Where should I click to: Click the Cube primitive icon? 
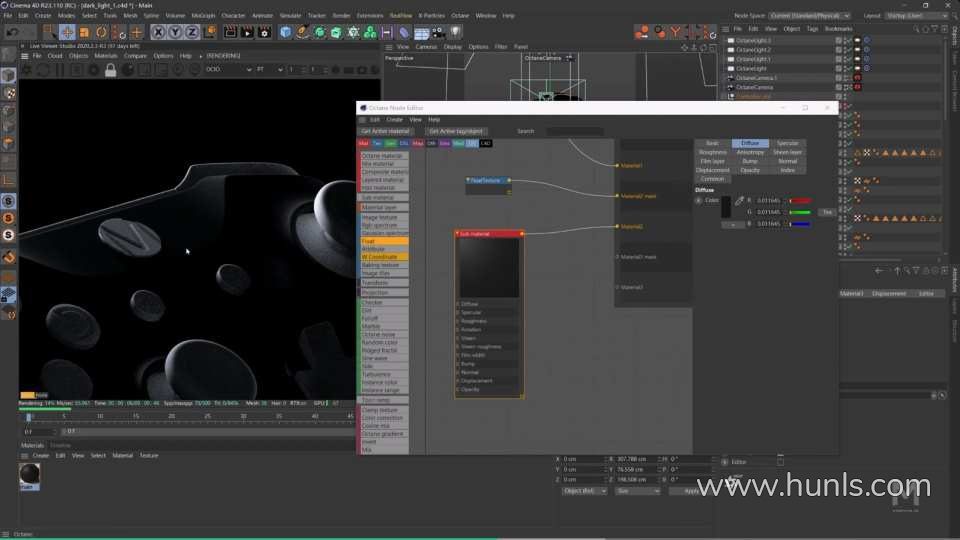[x=286, y=32]
